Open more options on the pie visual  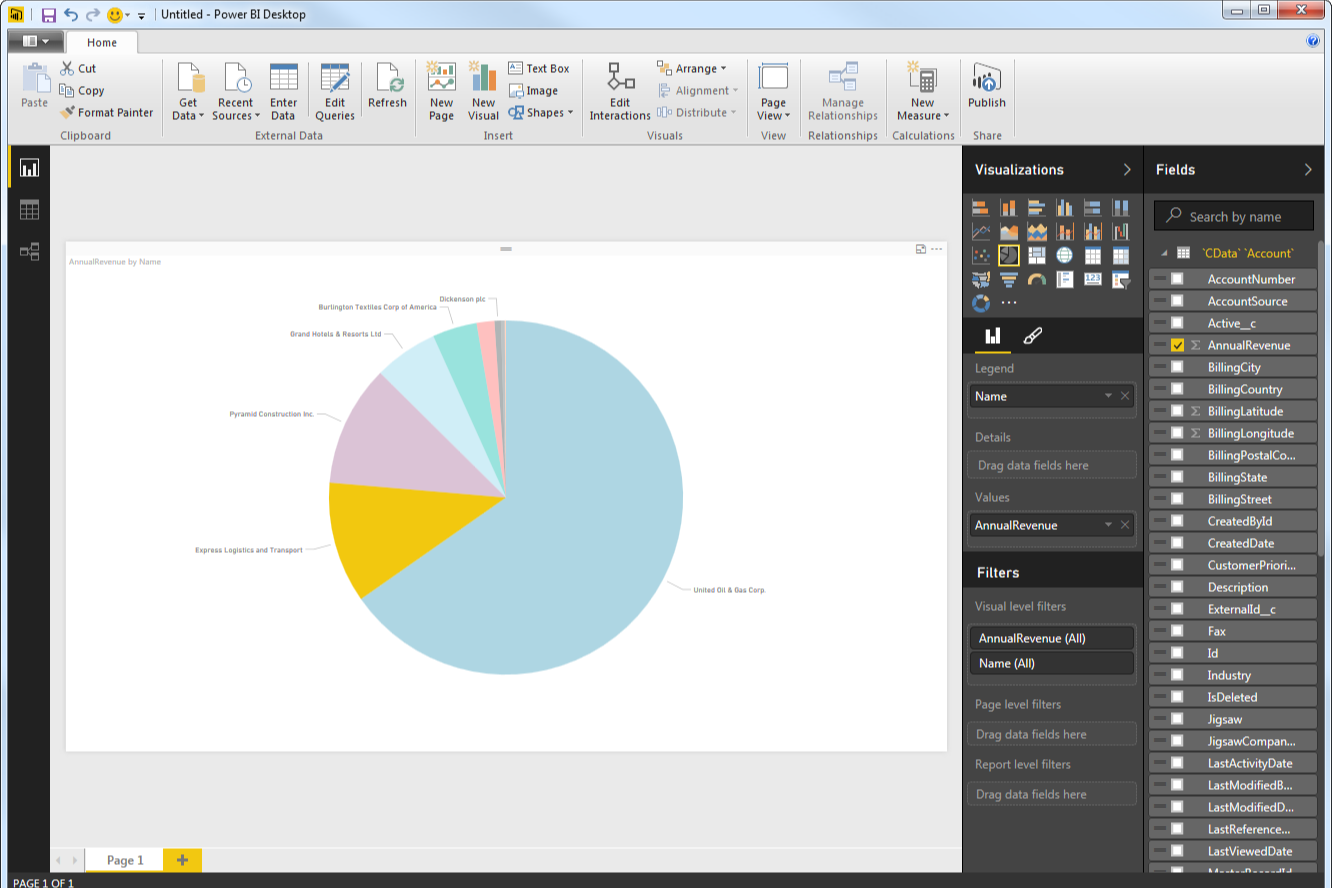pyautogui.click(x=937, y=249)
